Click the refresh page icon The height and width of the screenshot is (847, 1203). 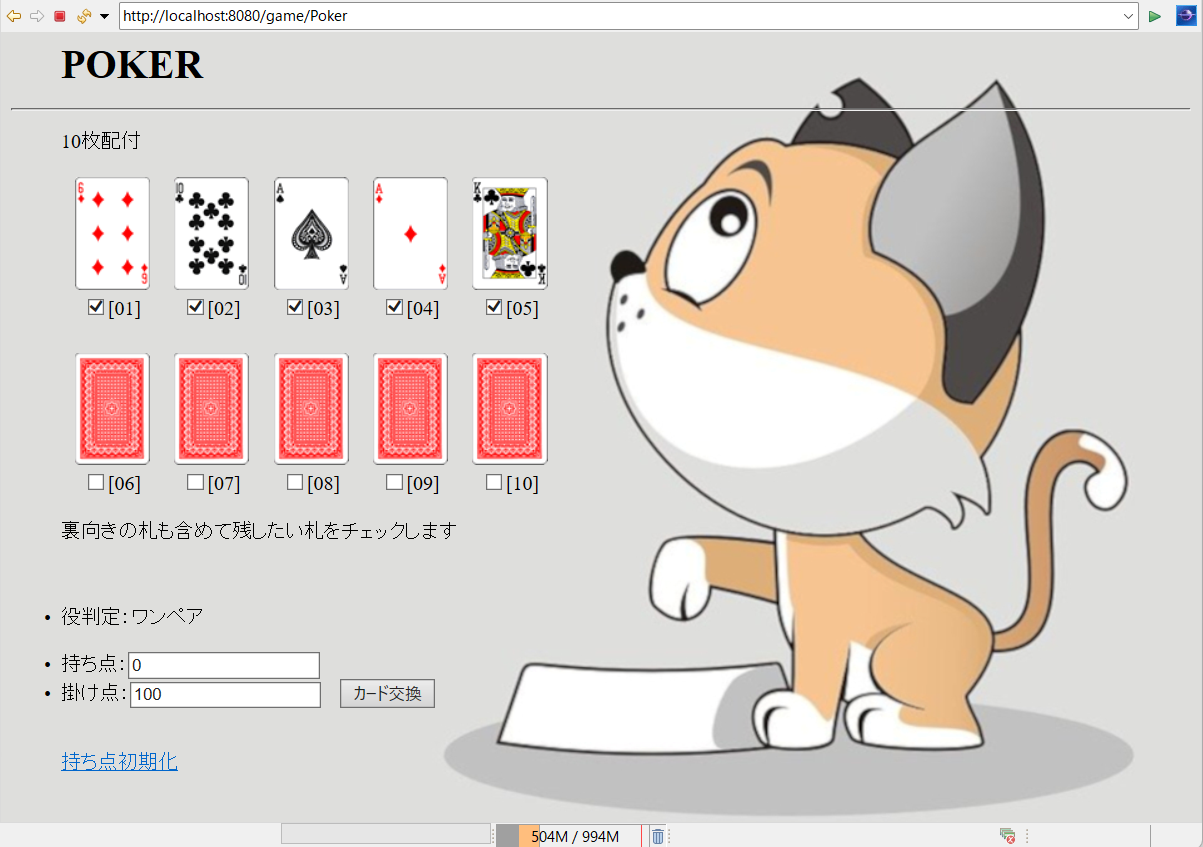[x=83, y=16]
